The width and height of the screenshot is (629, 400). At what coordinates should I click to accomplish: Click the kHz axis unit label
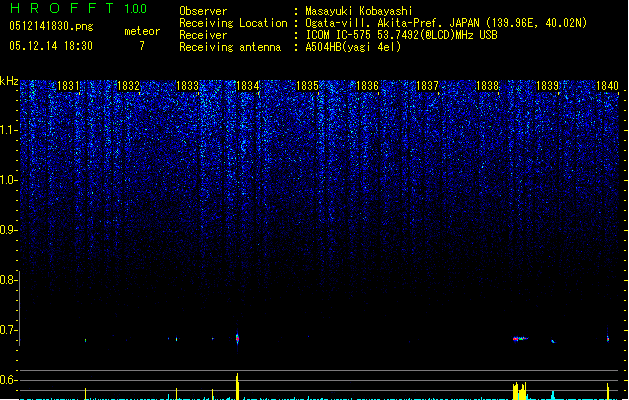9,81
